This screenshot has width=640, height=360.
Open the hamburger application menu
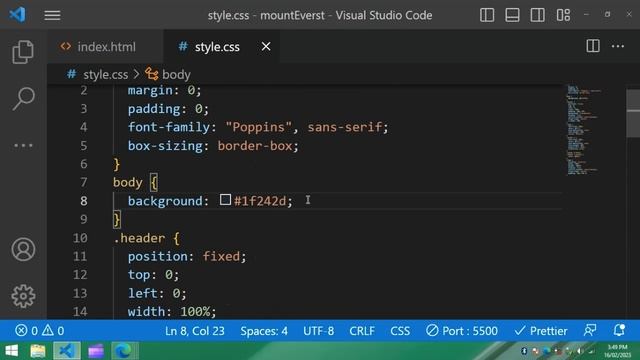tap(52, 16)
